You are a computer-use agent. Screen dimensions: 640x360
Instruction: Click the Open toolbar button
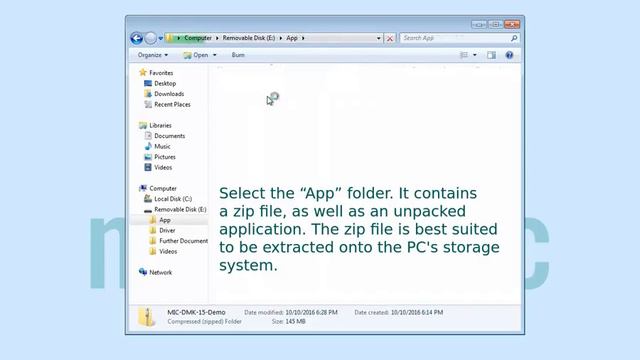(196, 55)
